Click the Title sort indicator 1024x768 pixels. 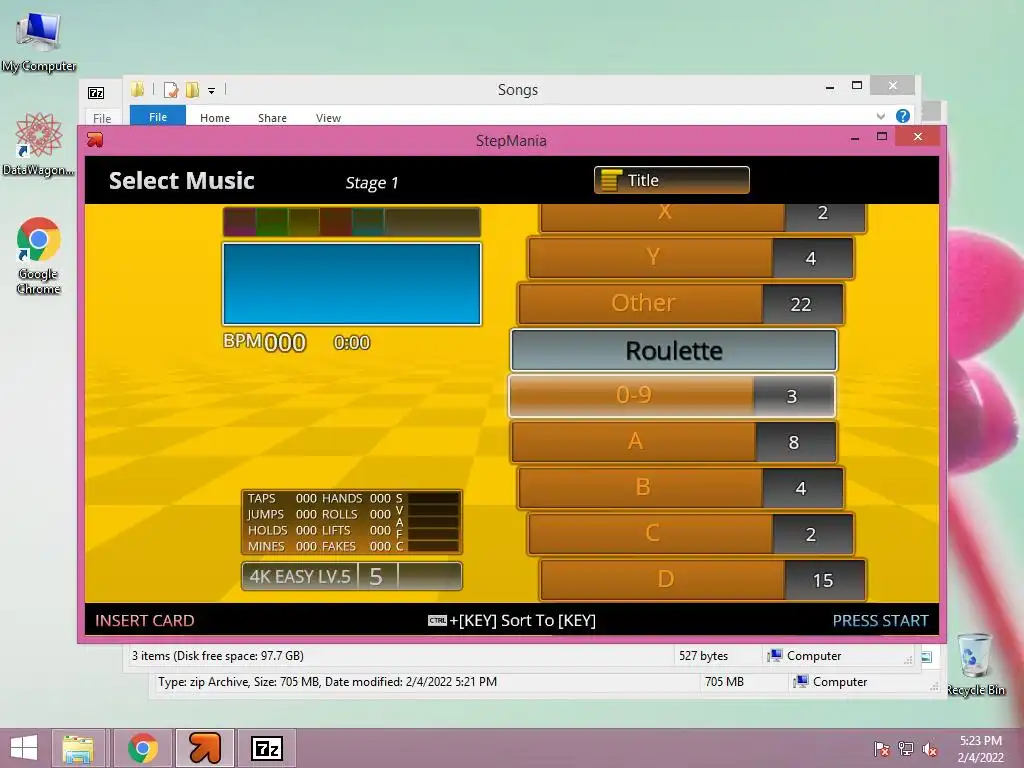click(671, 180)
